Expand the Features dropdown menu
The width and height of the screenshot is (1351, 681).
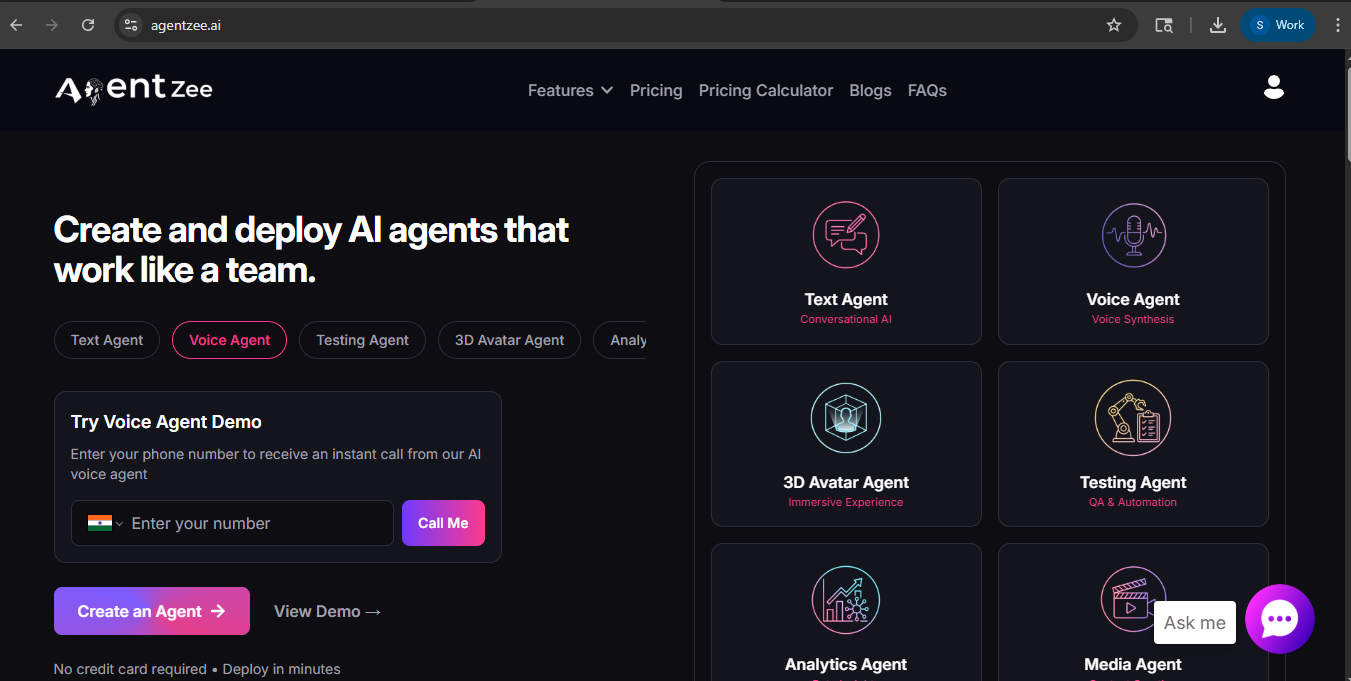pyautogui.click(x=570, y=90)
